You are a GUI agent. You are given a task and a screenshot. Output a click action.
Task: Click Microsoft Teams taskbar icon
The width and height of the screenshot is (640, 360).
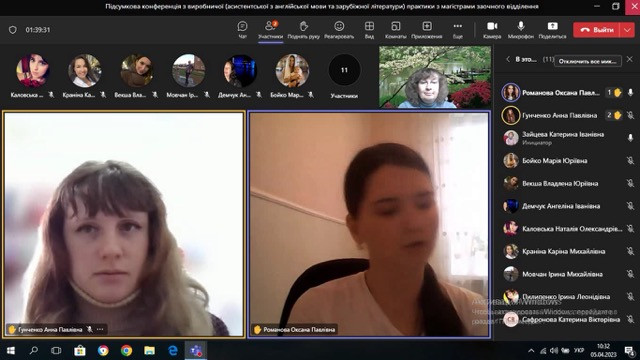coord(196,351)
